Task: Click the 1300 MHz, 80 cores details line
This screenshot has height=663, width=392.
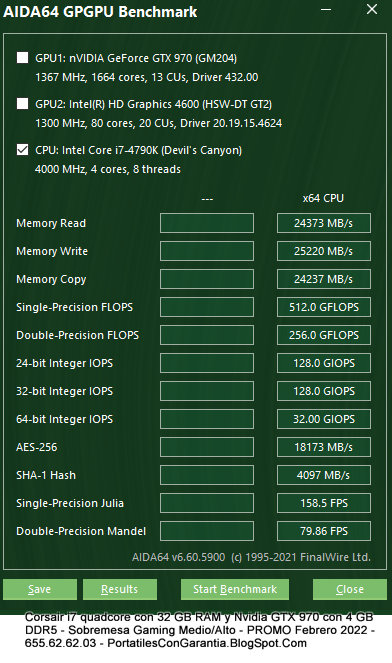Action: click(159, 123)
